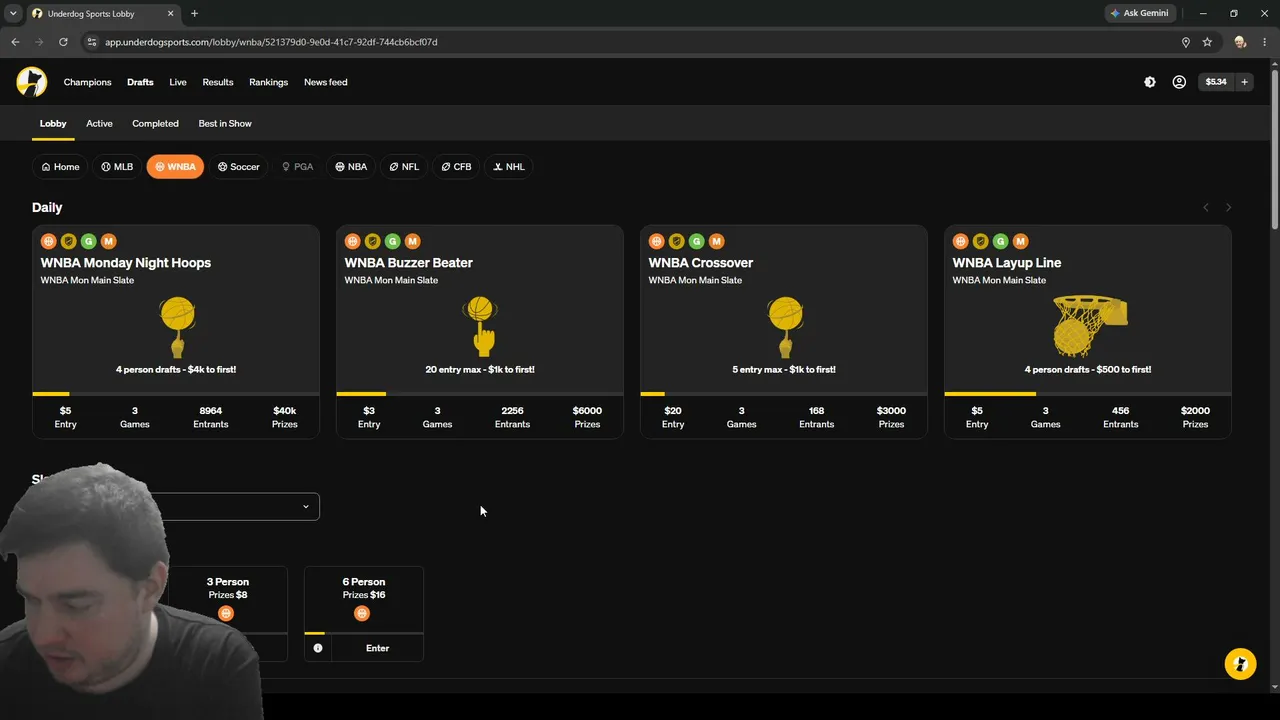
Task: Select the CFB sport filter
Action: (x=456, y=167)
